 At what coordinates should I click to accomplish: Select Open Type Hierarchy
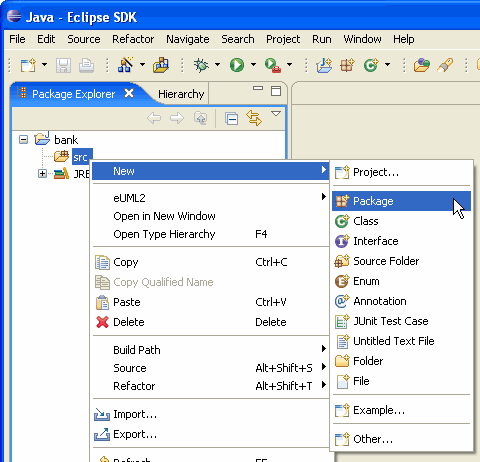click(x=210, y=234)
